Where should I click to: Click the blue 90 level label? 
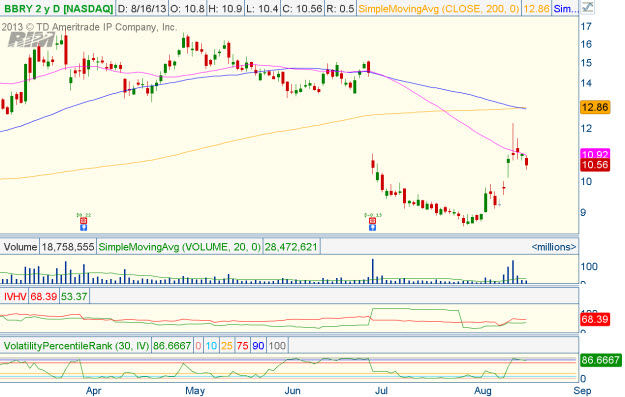click(258, 346)
